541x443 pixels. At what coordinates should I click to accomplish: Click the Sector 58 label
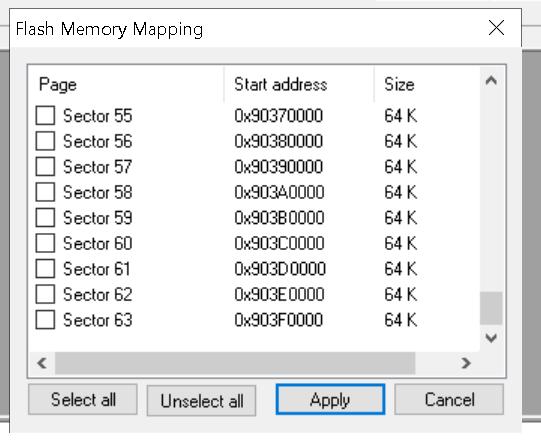point(98,192)
